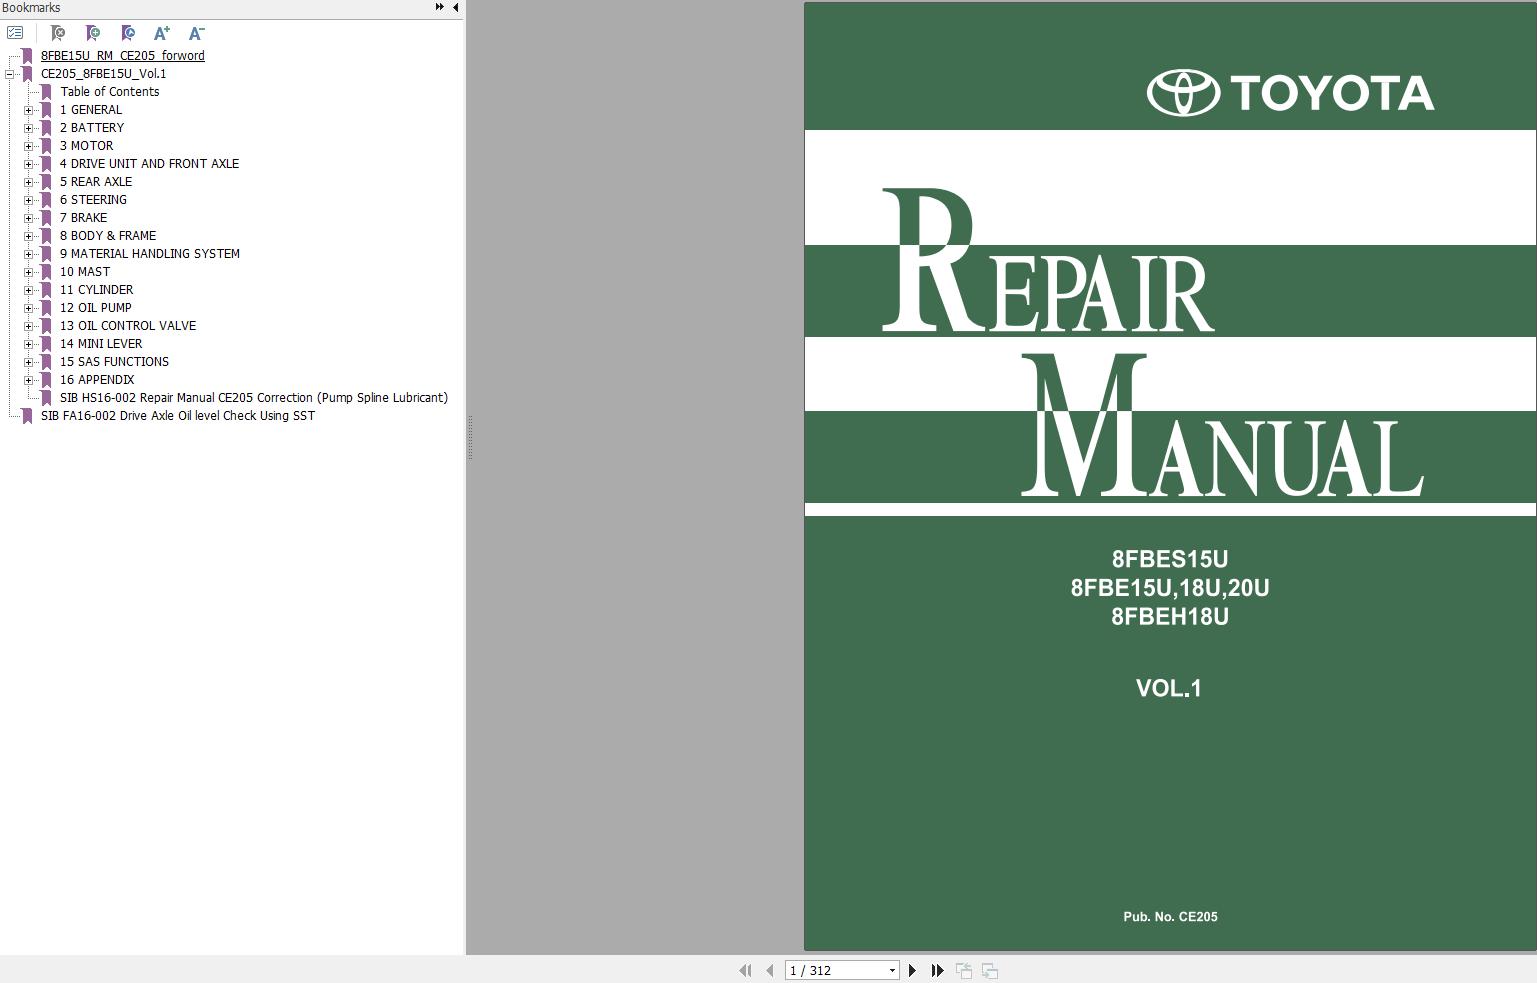Click the Repair Manual cover page

(1170, 476)
